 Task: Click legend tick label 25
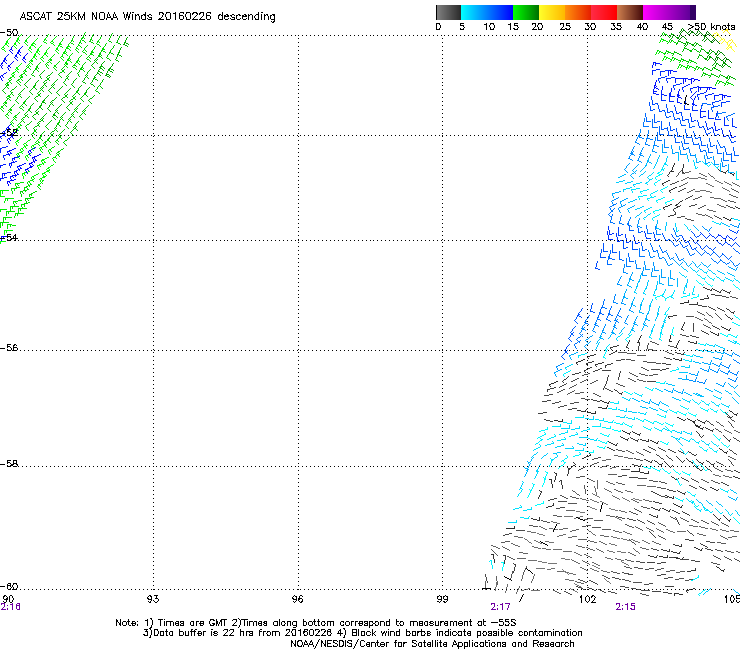(x=565, y=27)
